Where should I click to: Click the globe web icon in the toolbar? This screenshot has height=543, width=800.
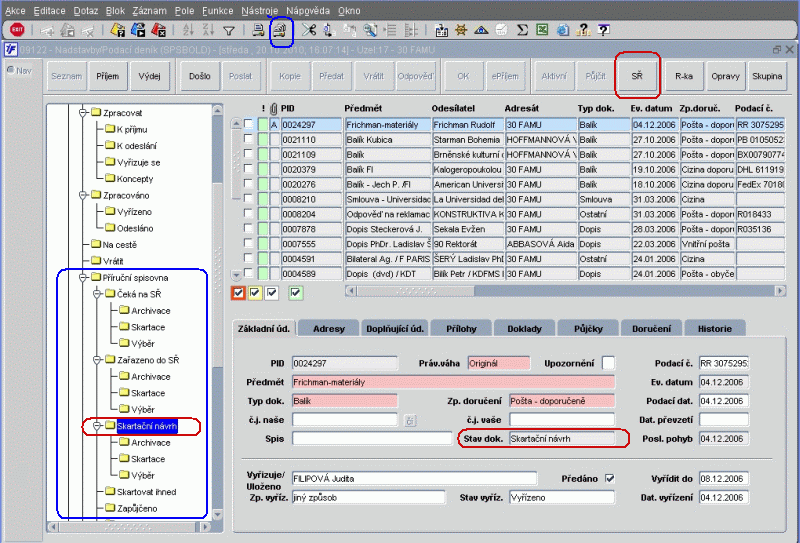click(x=562, y=30)
